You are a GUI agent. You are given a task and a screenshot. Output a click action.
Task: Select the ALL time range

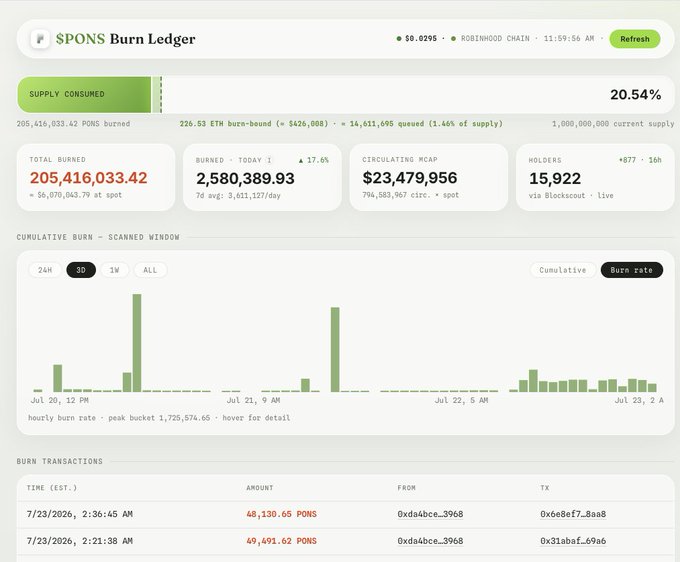click(x=150, y=270)
